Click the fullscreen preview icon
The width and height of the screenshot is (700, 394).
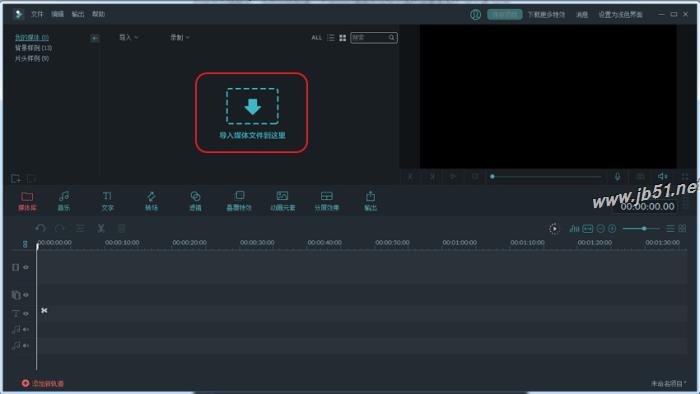pyautogui.click(x=685, y=177)
